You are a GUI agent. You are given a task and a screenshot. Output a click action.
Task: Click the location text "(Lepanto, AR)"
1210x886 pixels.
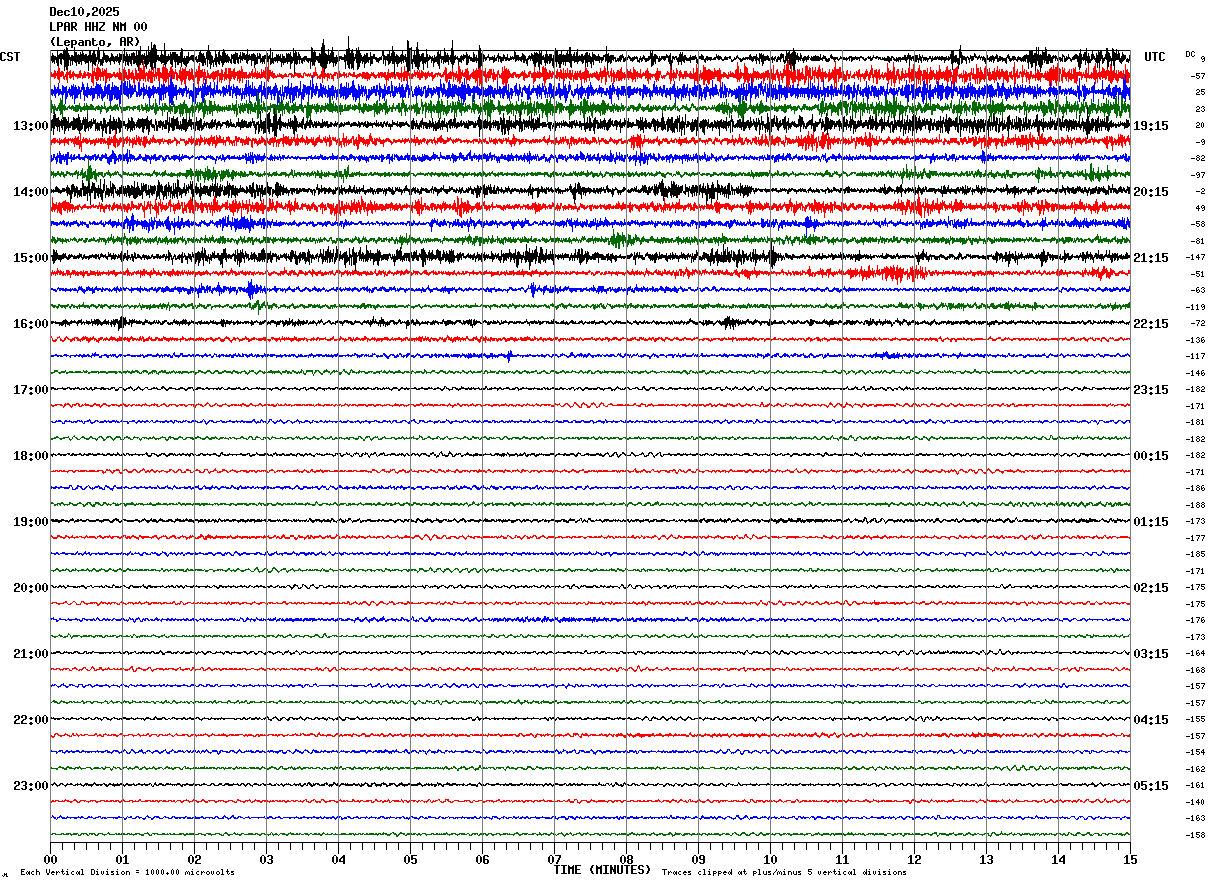[x=95, y=42]
